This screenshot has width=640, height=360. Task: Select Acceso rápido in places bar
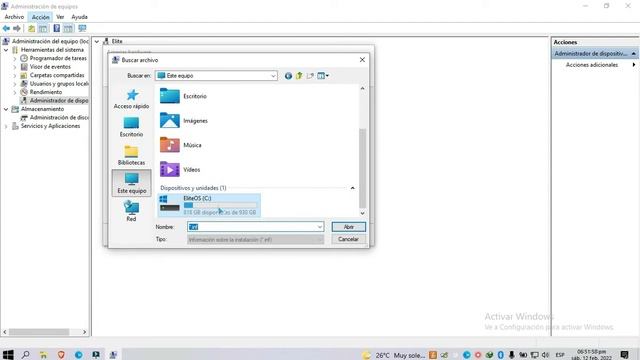131,99
